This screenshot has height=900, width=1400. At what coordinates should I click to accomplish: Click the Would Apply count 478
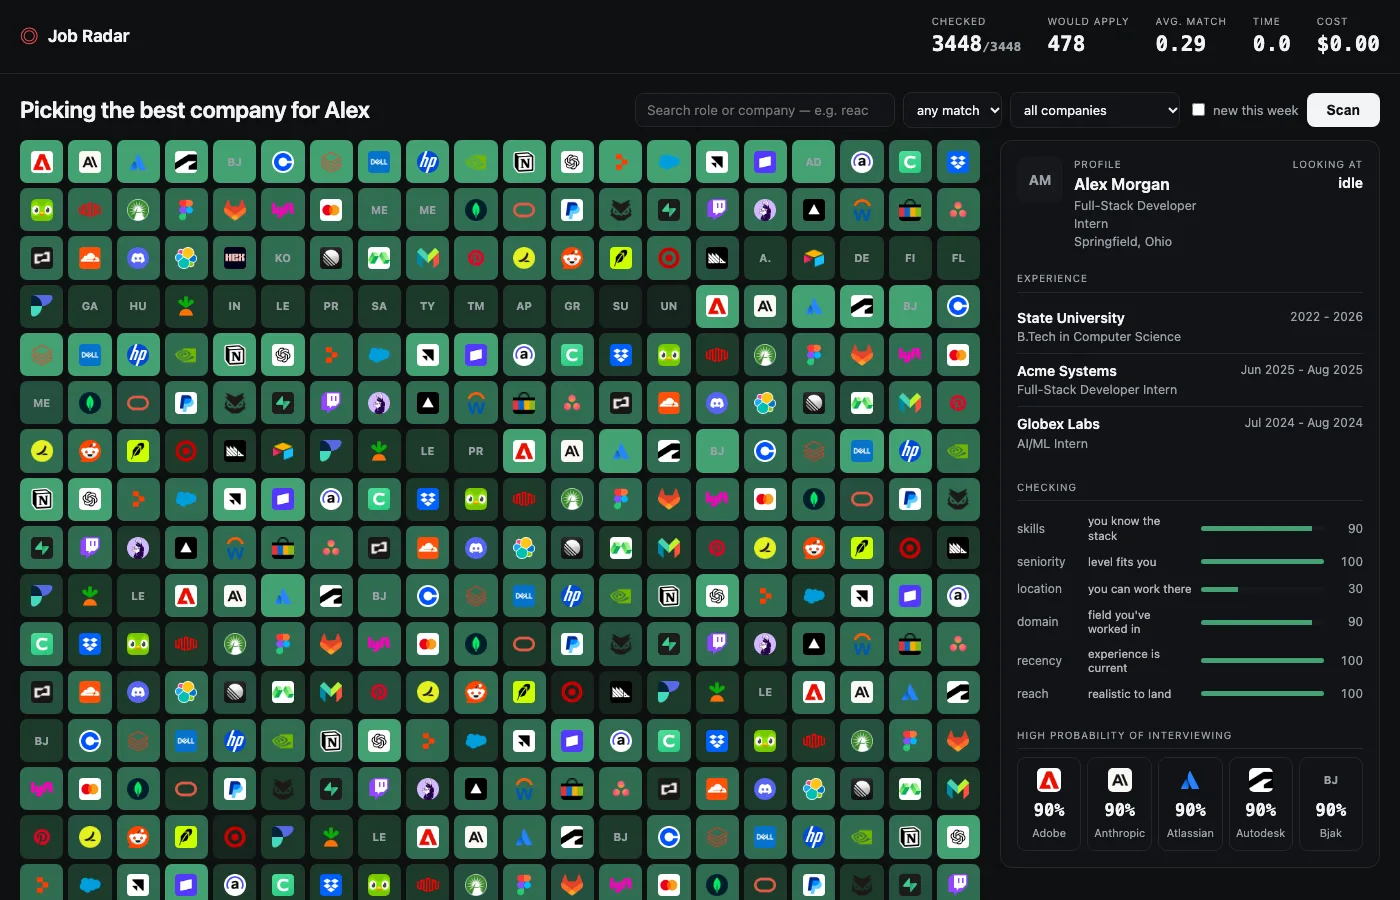1066,44
